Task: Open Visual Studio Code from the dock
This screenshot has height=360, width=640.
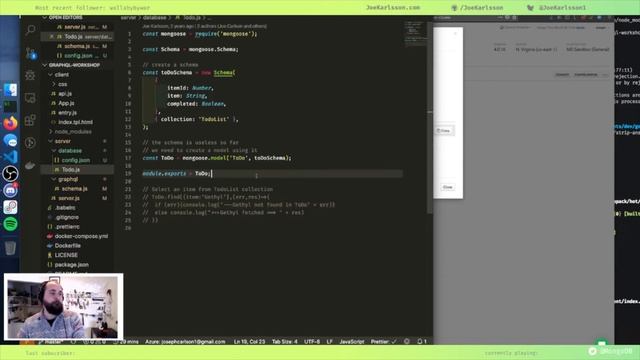Action: coord(10,157)
